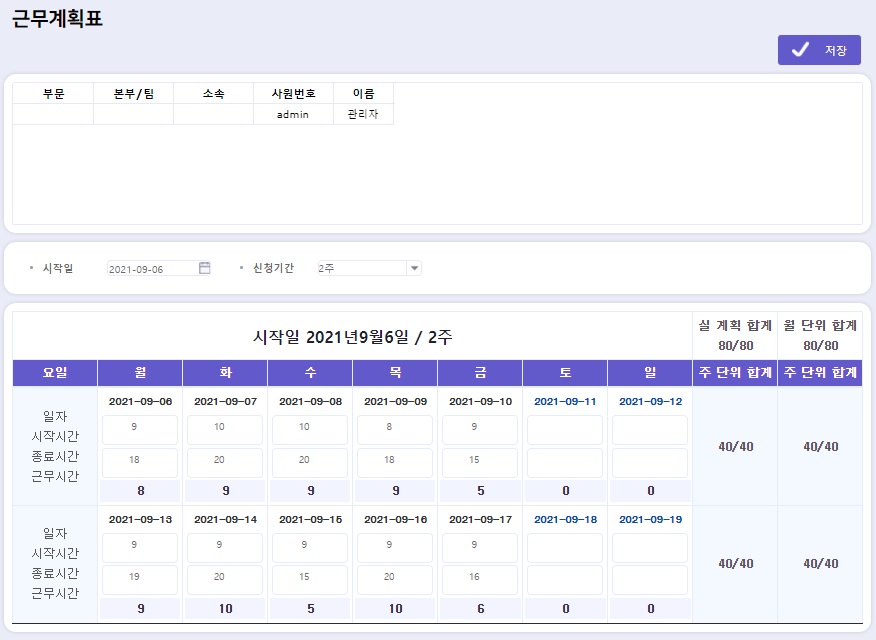Edit start time field for 2021-09-16
876x640 pixels.
(x=395, y=547)
